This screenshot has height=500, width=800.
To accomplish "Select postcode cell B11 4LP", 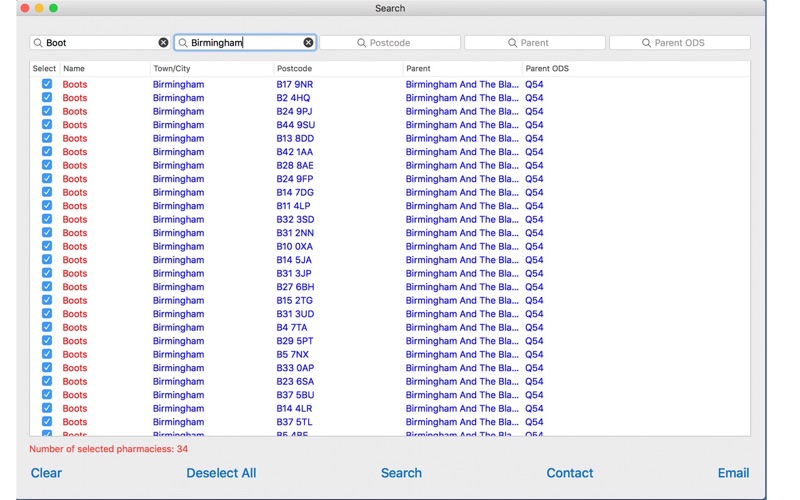I will tap(293, 206).
